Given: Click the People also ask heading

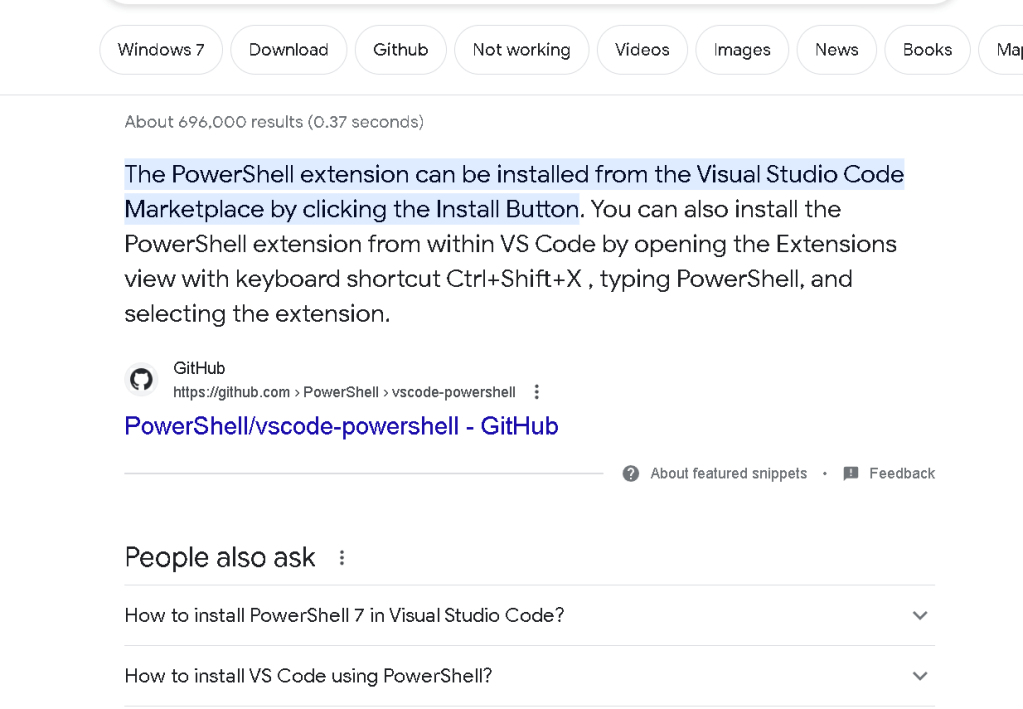Looking at the screenshot, I should tap(220, 558).
